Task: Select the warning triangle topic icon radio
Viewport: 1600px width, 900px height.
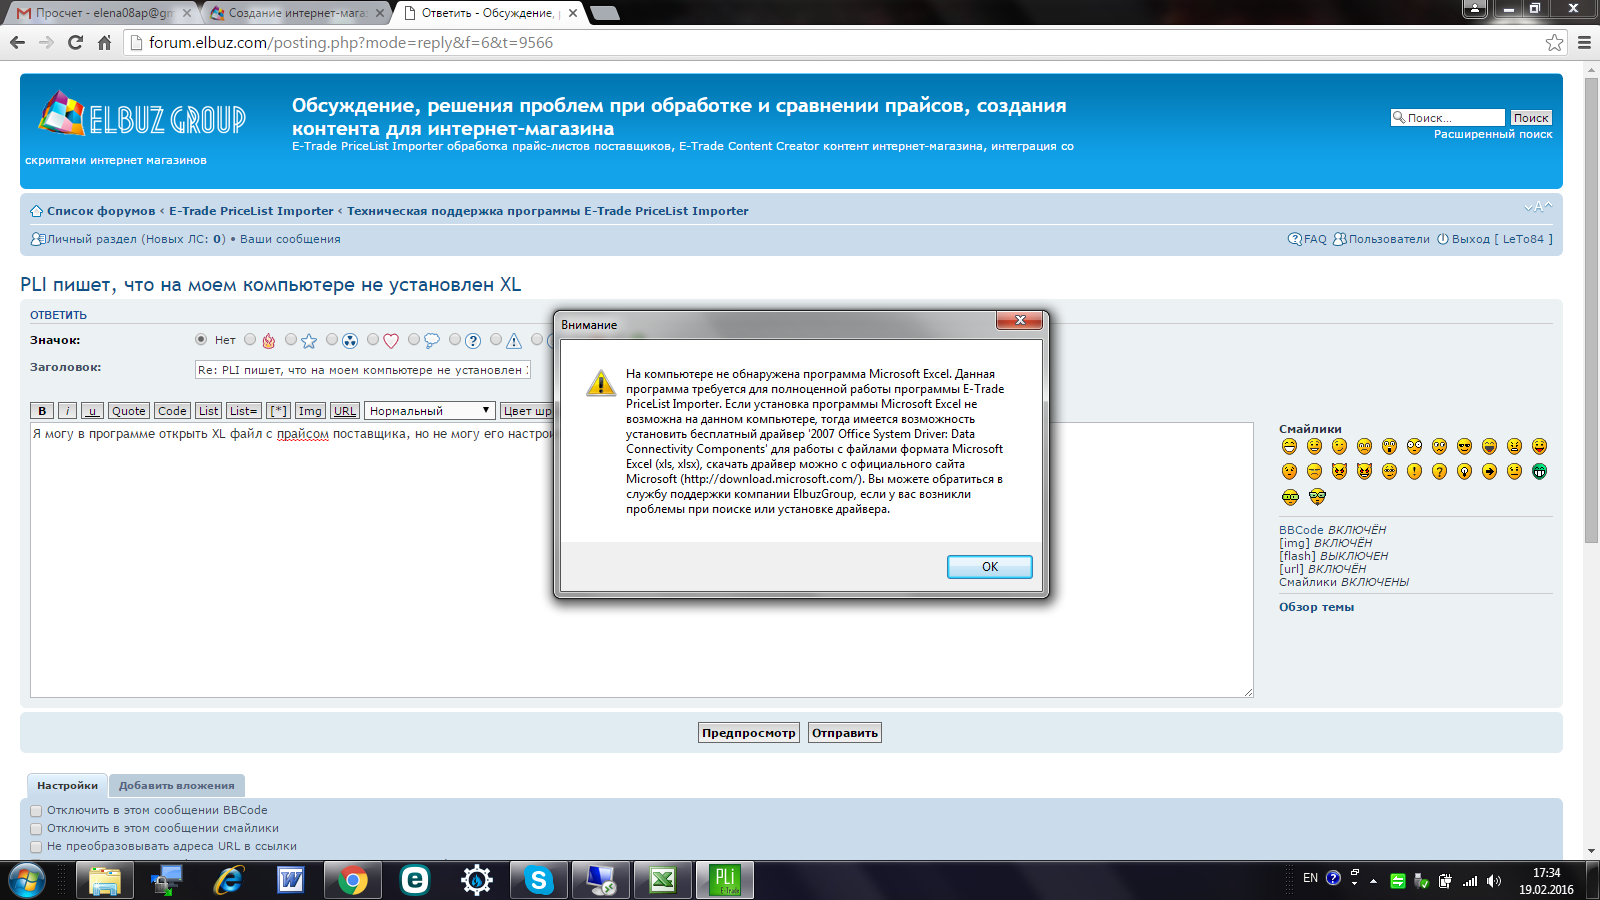Action: (x=496, y=340)
